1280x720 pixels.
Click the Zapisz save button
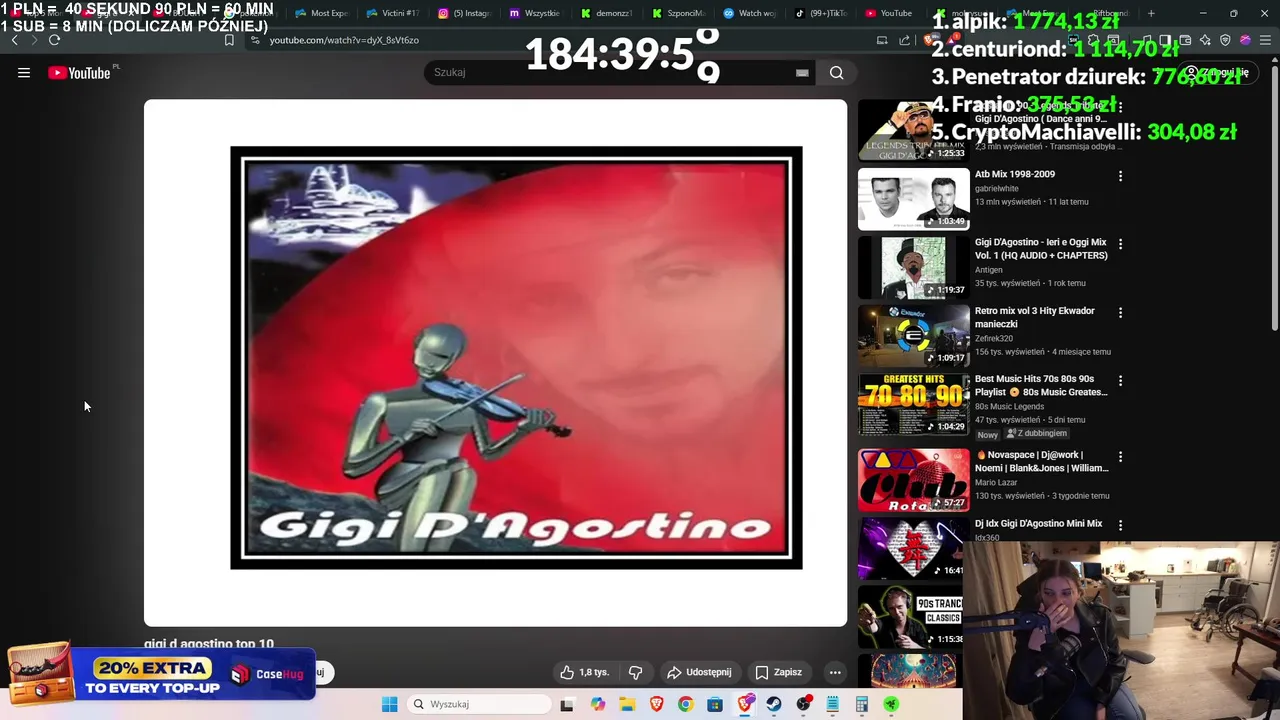point(778,672)
